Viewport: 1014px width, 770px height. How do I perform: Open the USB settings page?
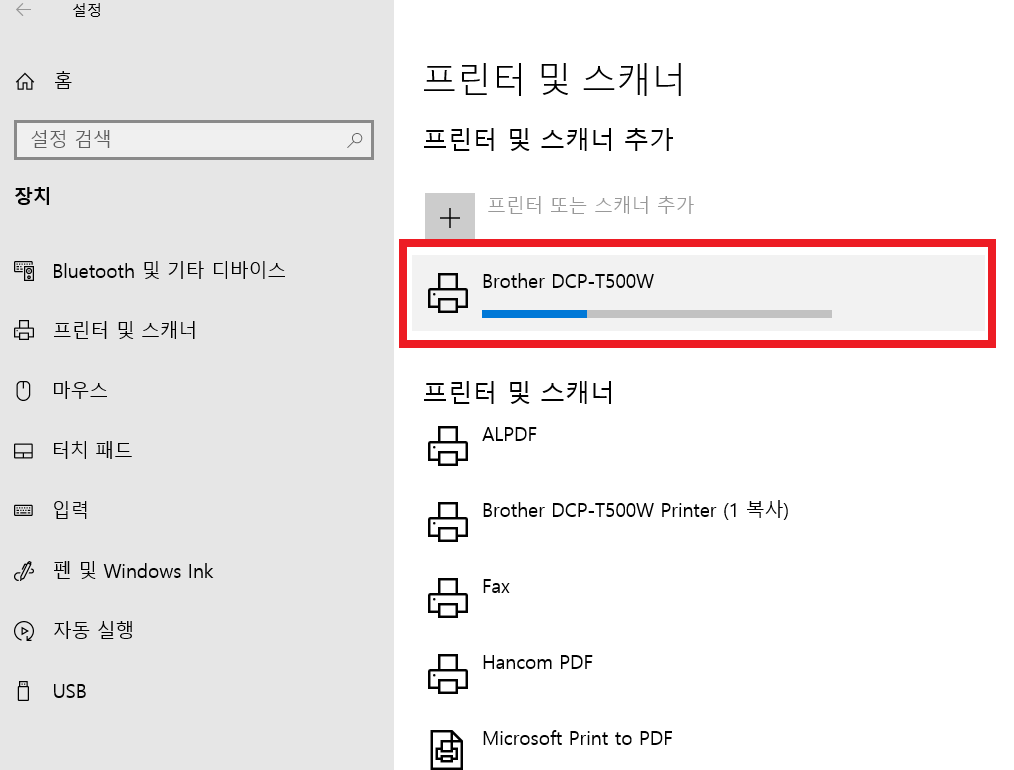pos(69,691)
